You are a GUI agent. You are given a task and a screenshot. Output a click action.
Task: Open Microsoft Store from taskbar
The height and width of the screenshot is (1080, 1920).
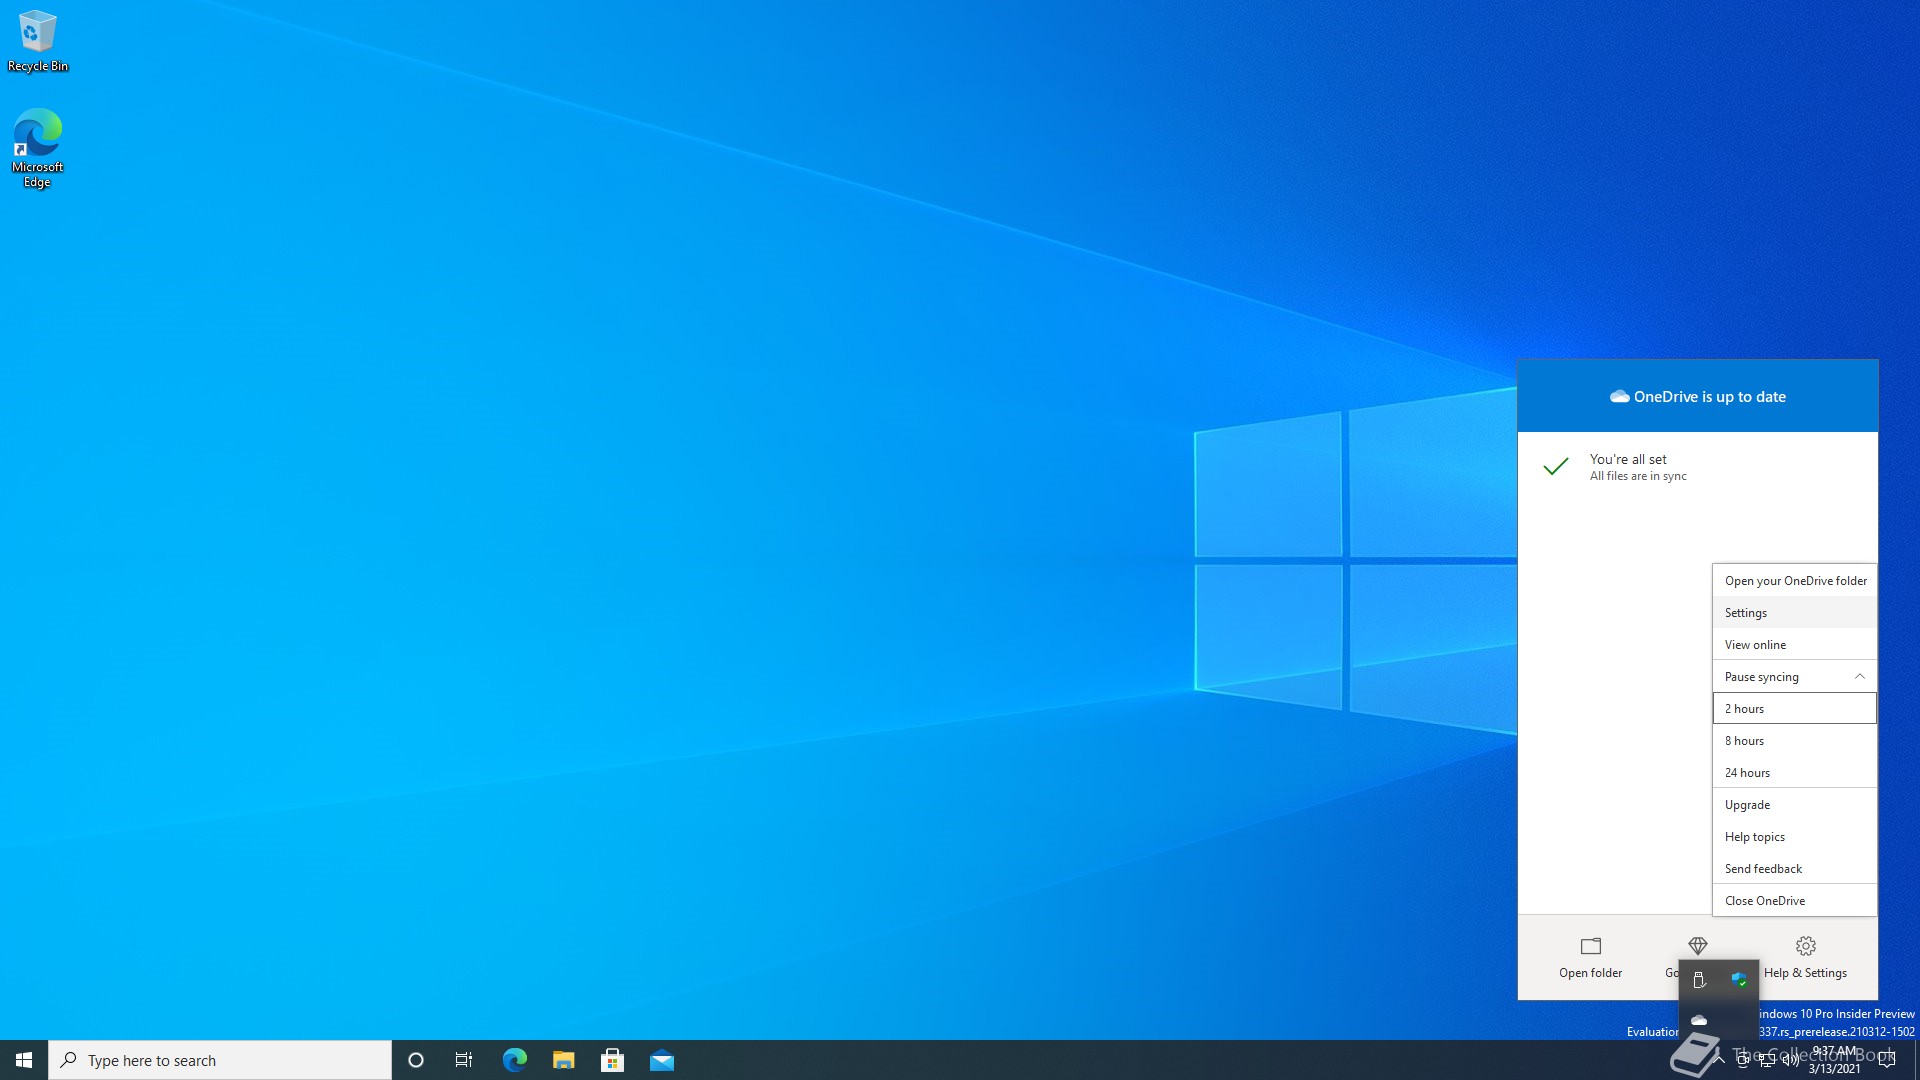click(612, 1060)
